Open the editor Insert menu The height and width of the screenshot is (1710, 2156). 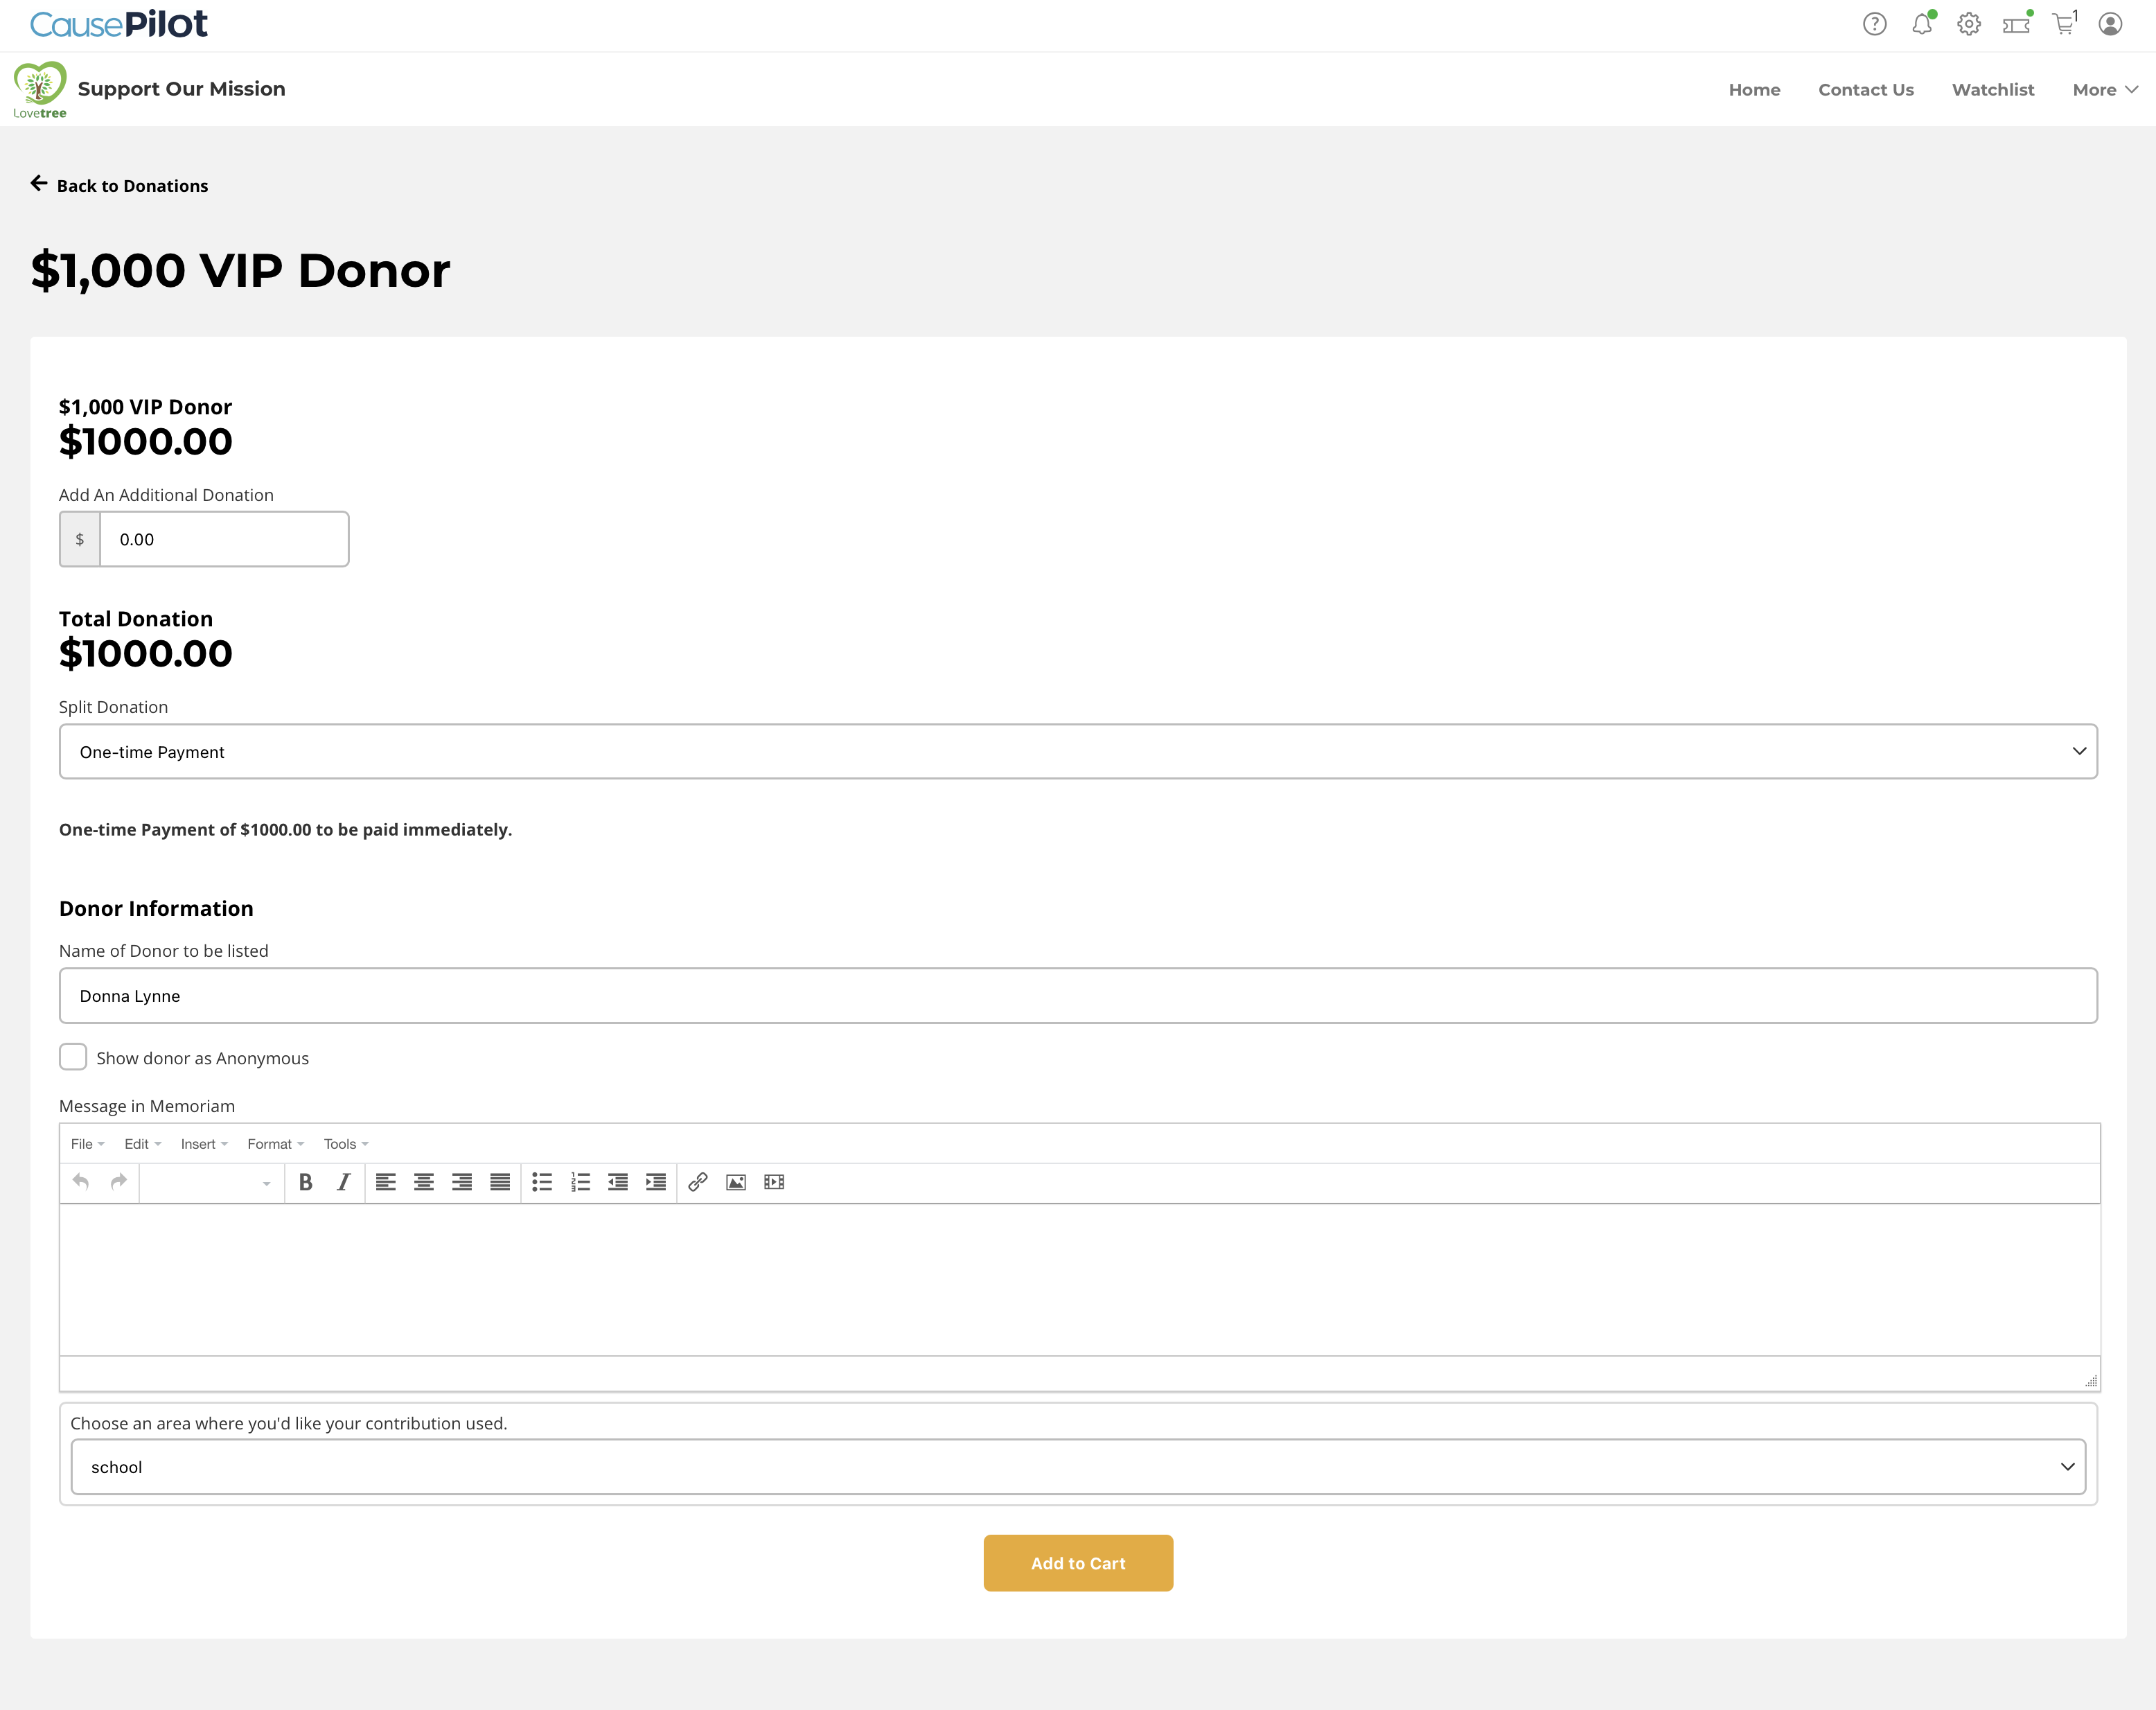pos(204,1144)
